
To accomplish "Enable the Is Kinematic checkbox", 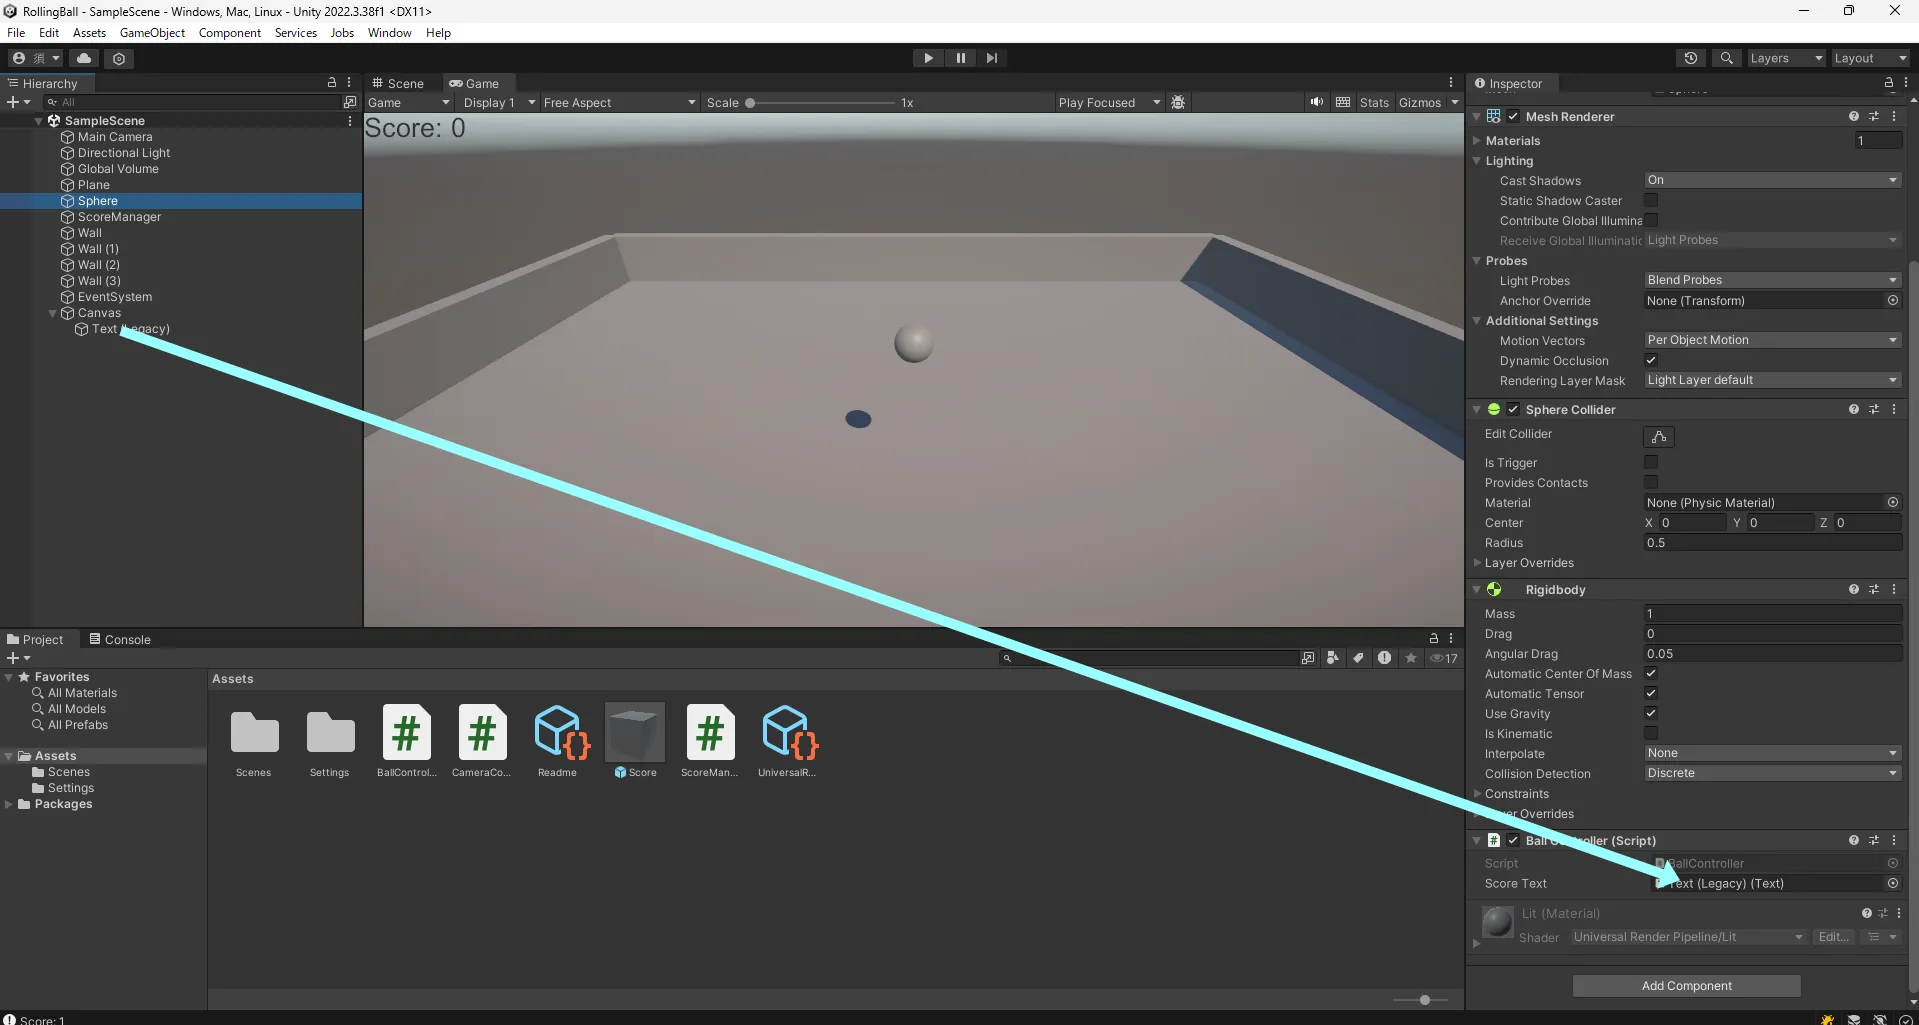I will click(1651, 733).
